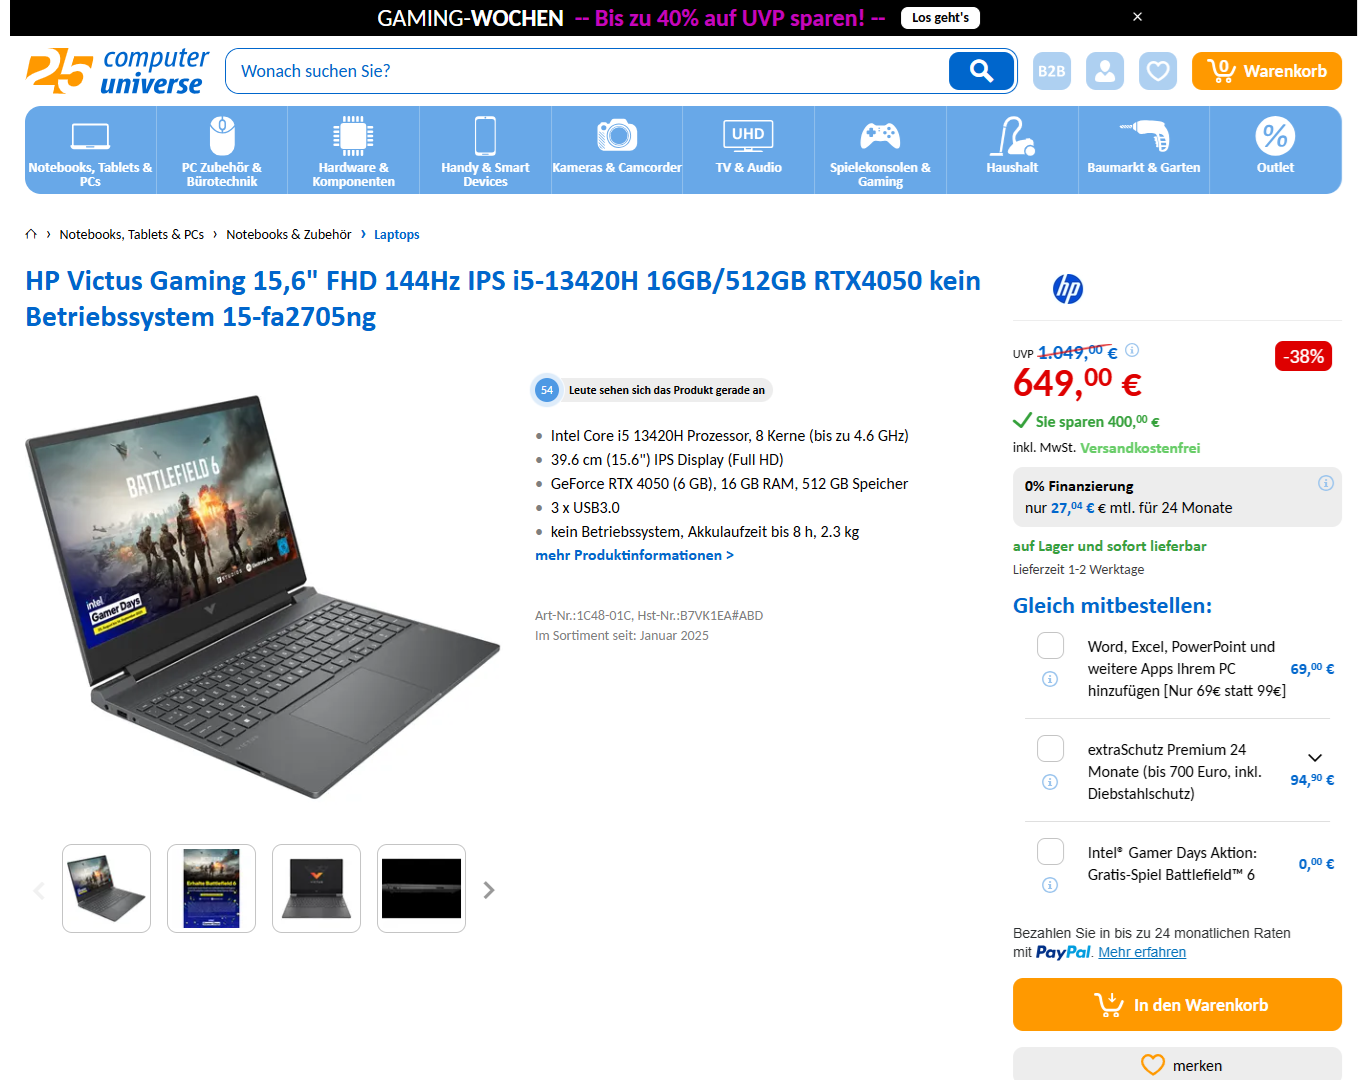
Task: Show next product thumbnails arrow
Action: point(489,890)
